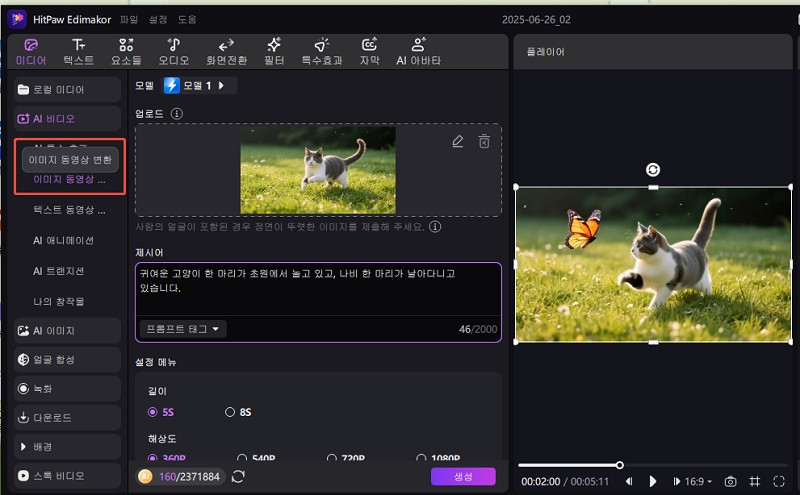Delete the uploaded cat image

coord(484,141)
